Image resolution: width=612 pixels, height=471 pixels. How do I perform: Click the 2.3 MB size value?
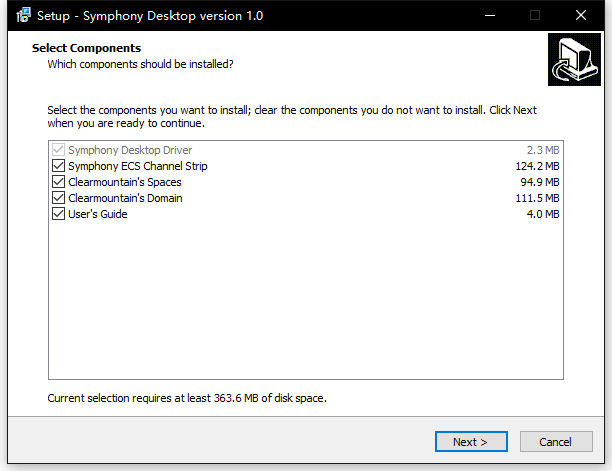point(543,150)
